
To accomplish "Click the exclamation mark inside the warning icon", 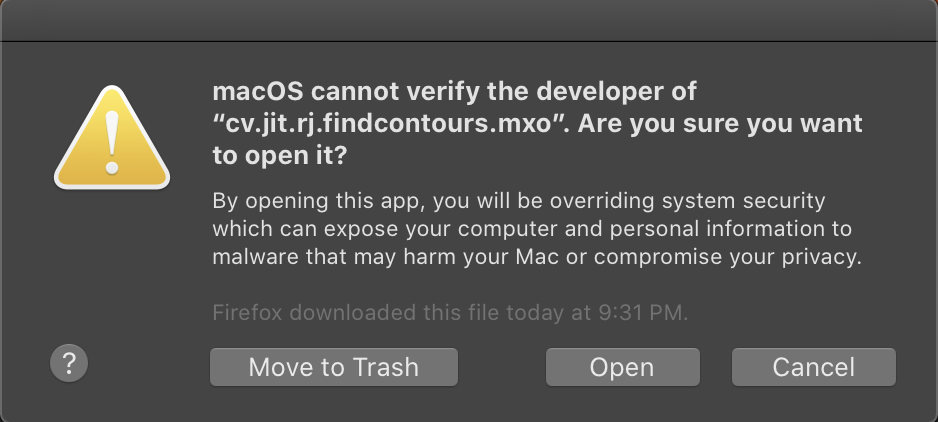I will click(x=112, y=142).
